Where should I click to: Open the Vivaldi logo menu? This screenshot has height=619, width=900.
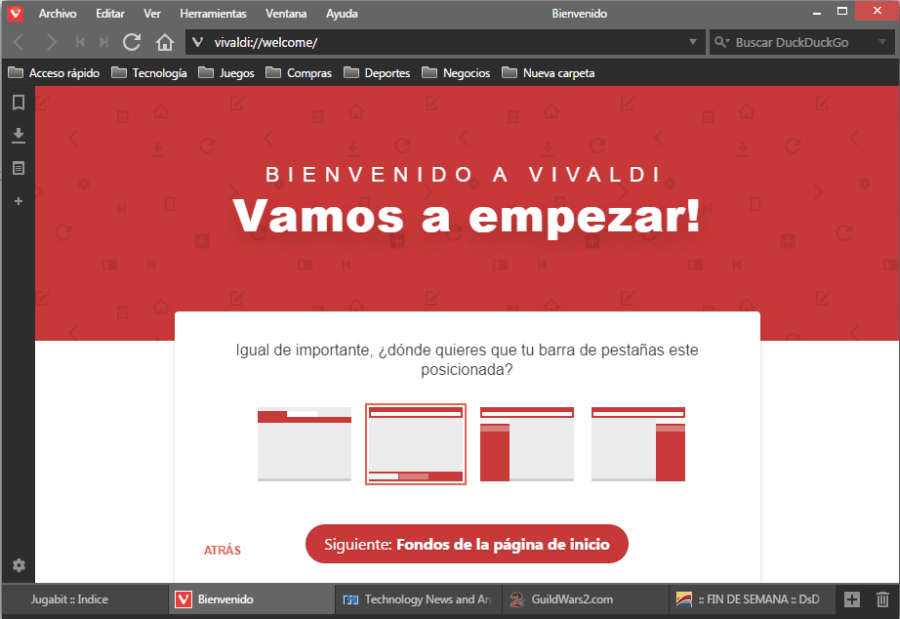pos(15,13)
